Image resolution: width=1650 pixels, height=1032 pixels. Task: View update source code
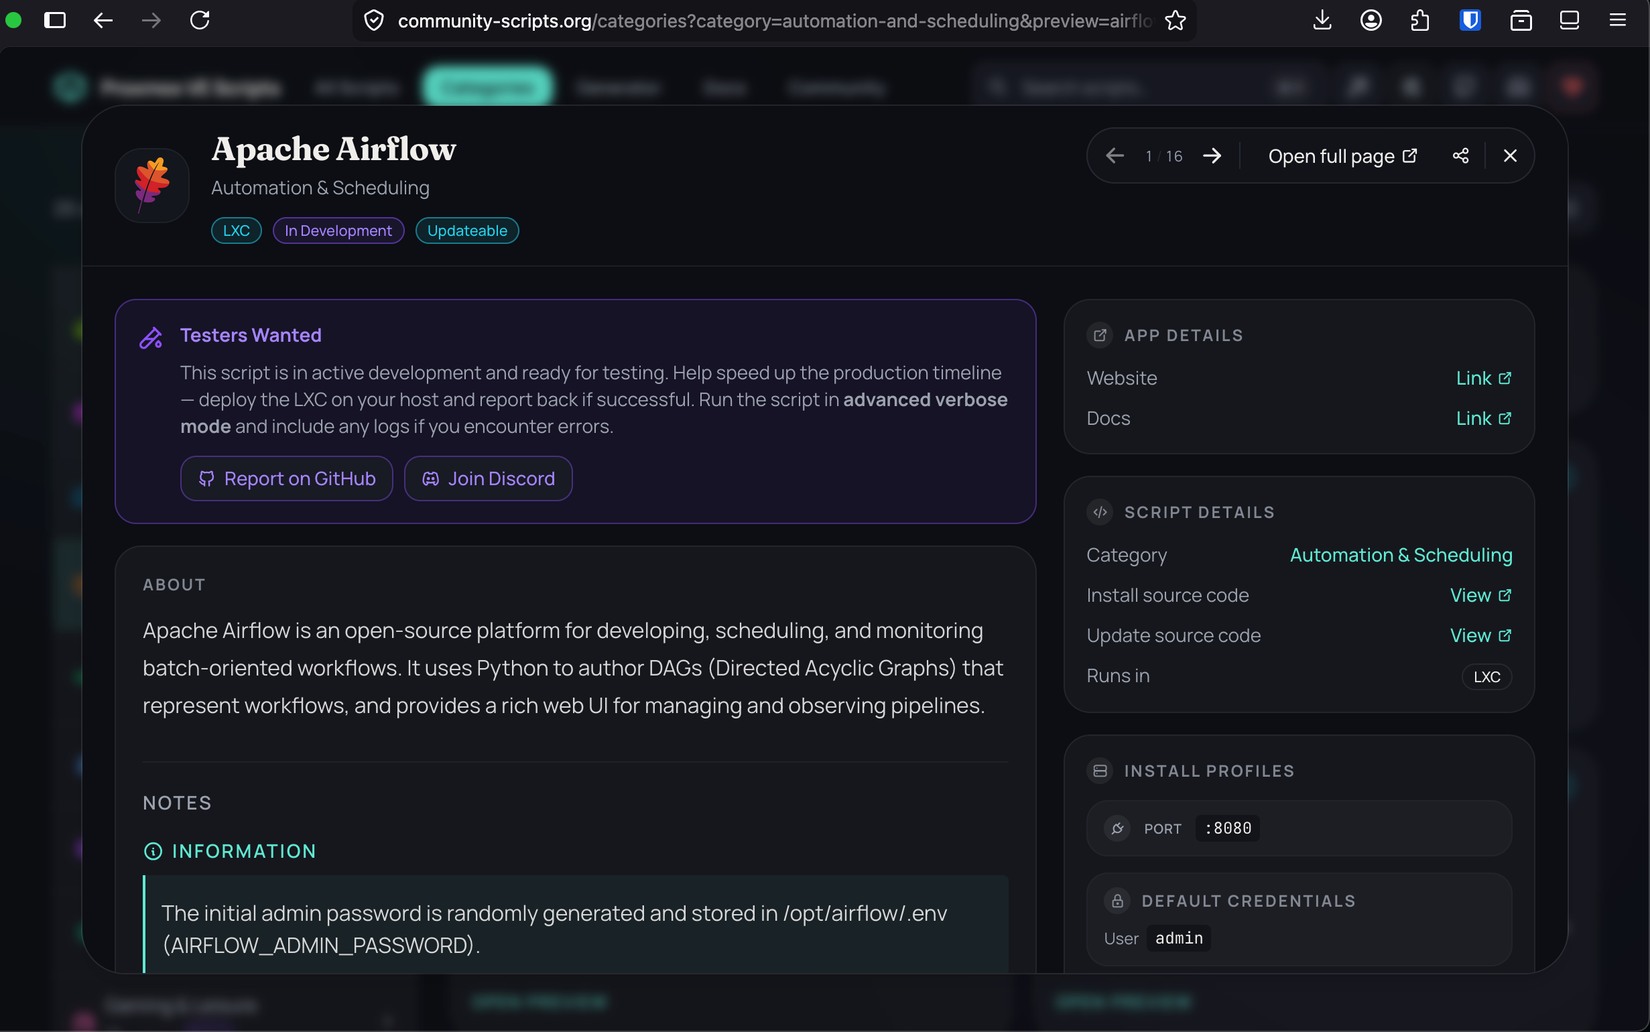1480,635
